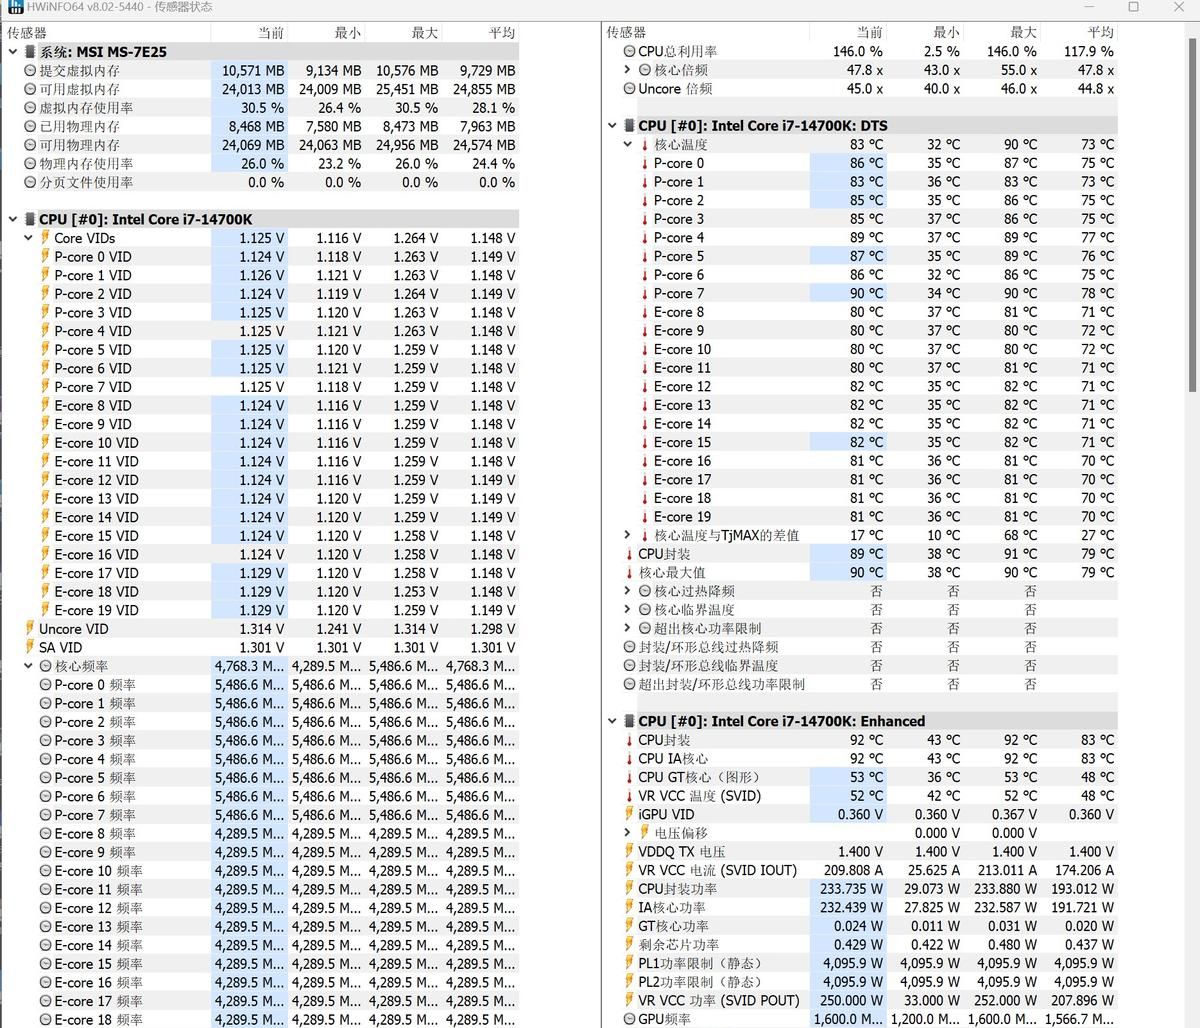Expand the 核心倍频 node

pos(628,70)
